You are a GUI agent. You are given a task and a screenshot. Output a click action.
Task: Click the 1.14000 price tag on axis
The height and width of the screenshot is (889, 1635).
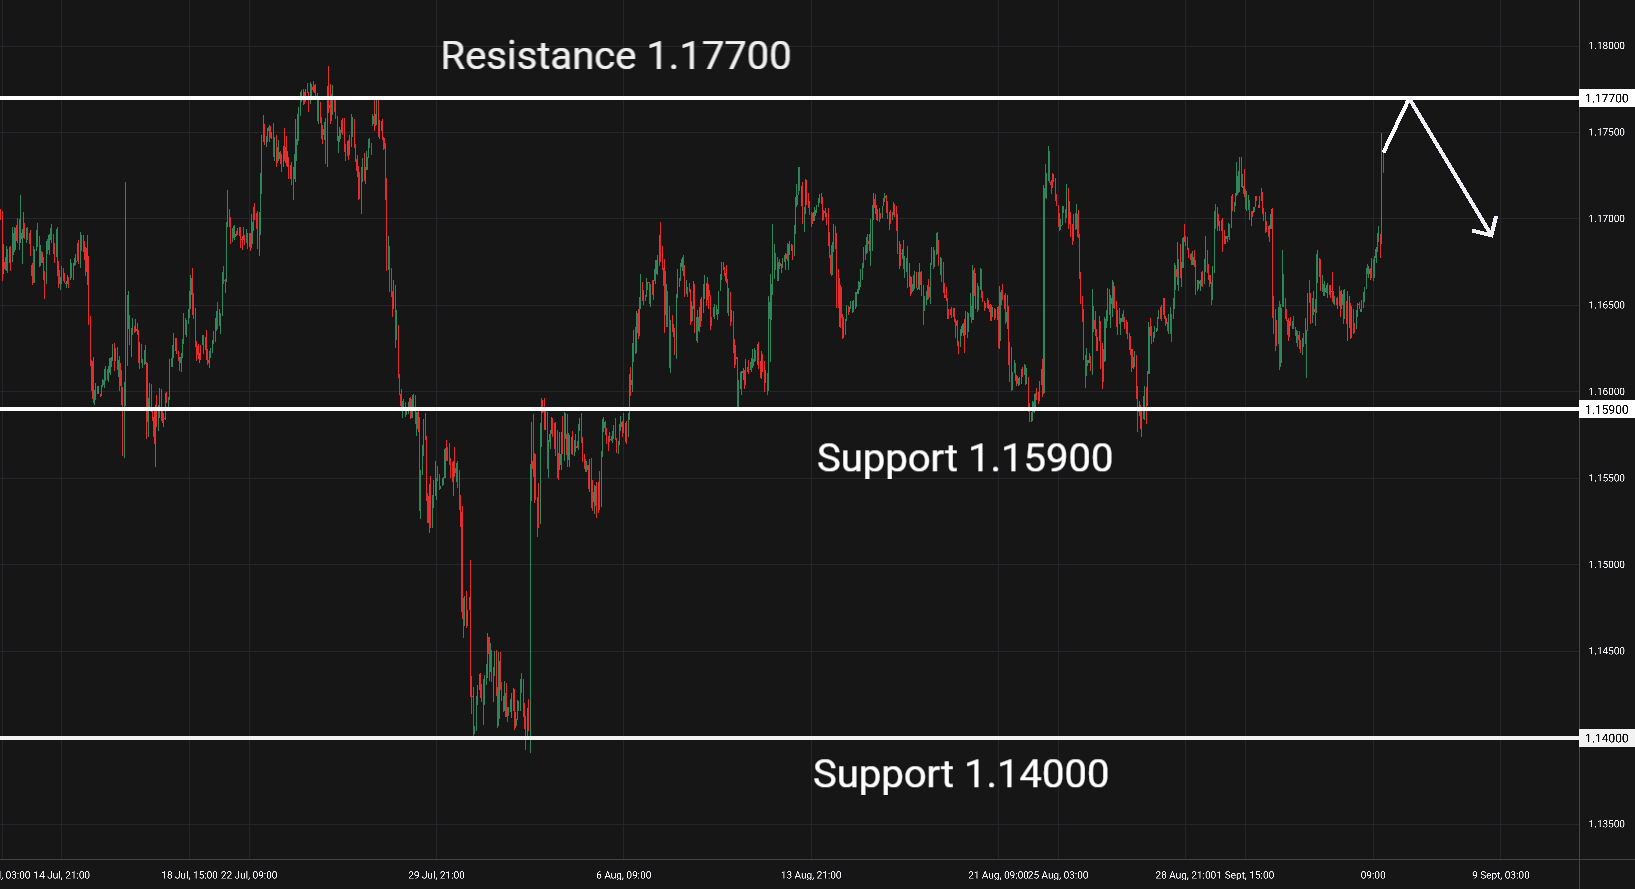(x=1607, y=738)
